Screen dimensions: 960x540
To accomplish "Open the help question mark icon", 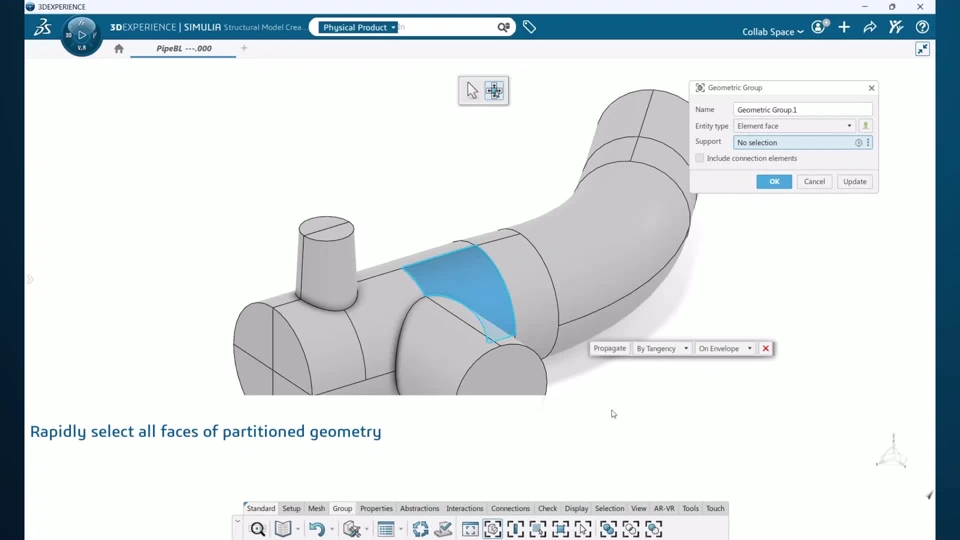I will pyautogui.click(x=922, y=27).
